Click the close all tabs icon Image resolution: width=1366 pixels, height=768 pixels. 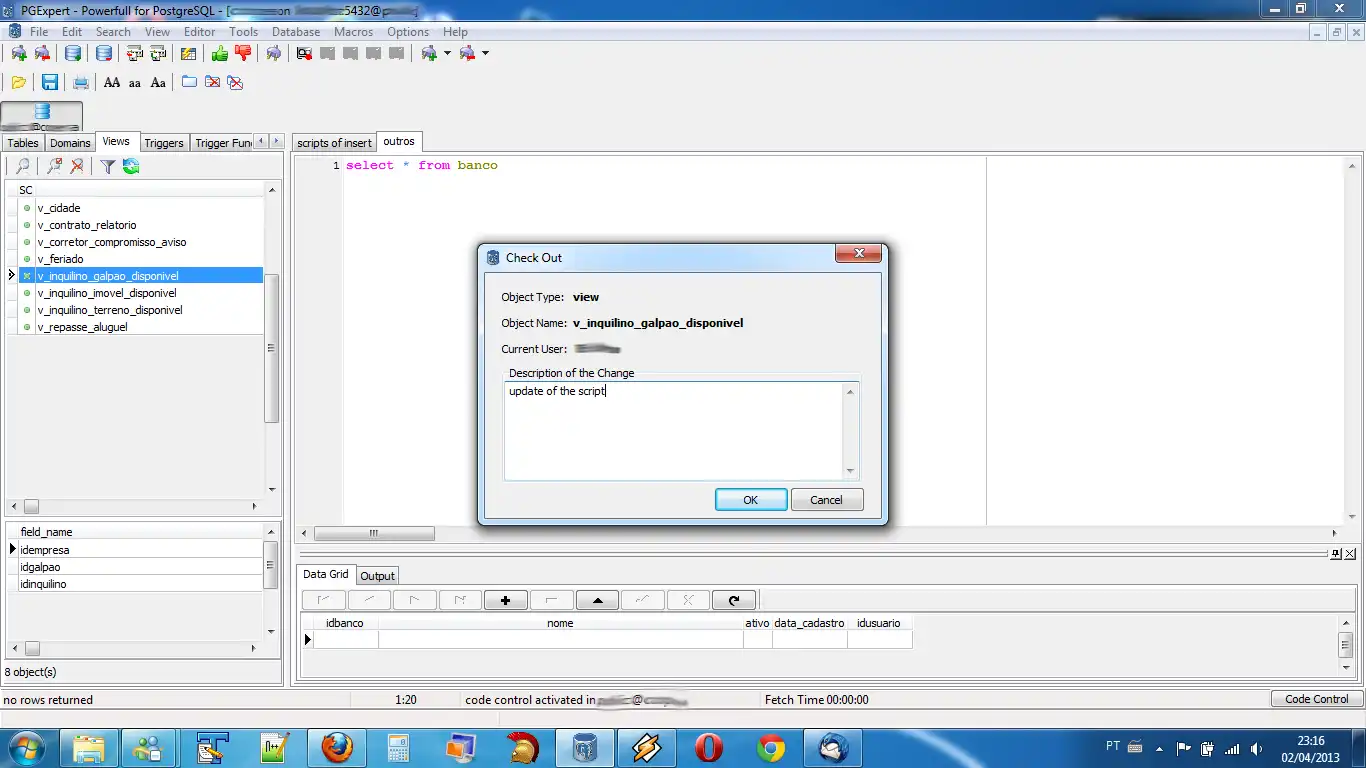pos(235,82)
